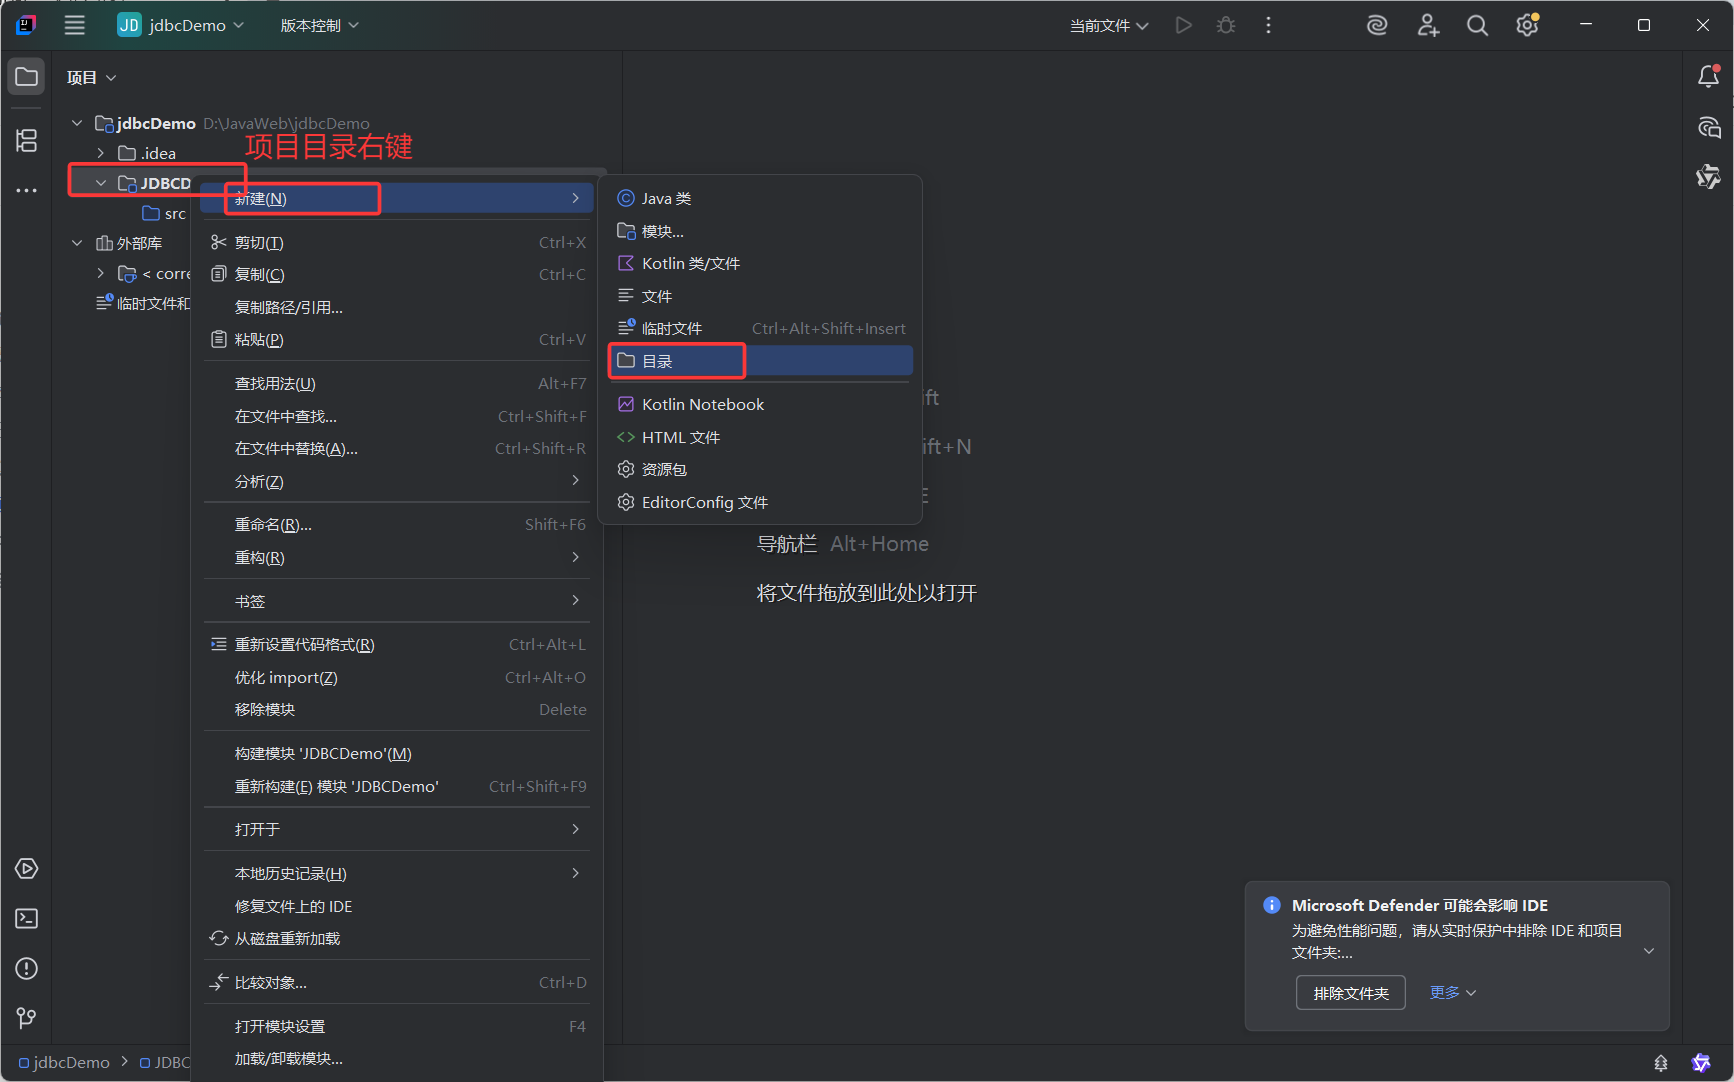Open the 重构(R) submenu
The height and width of the screenshot is (1082, 1734).
click(396, 557)
